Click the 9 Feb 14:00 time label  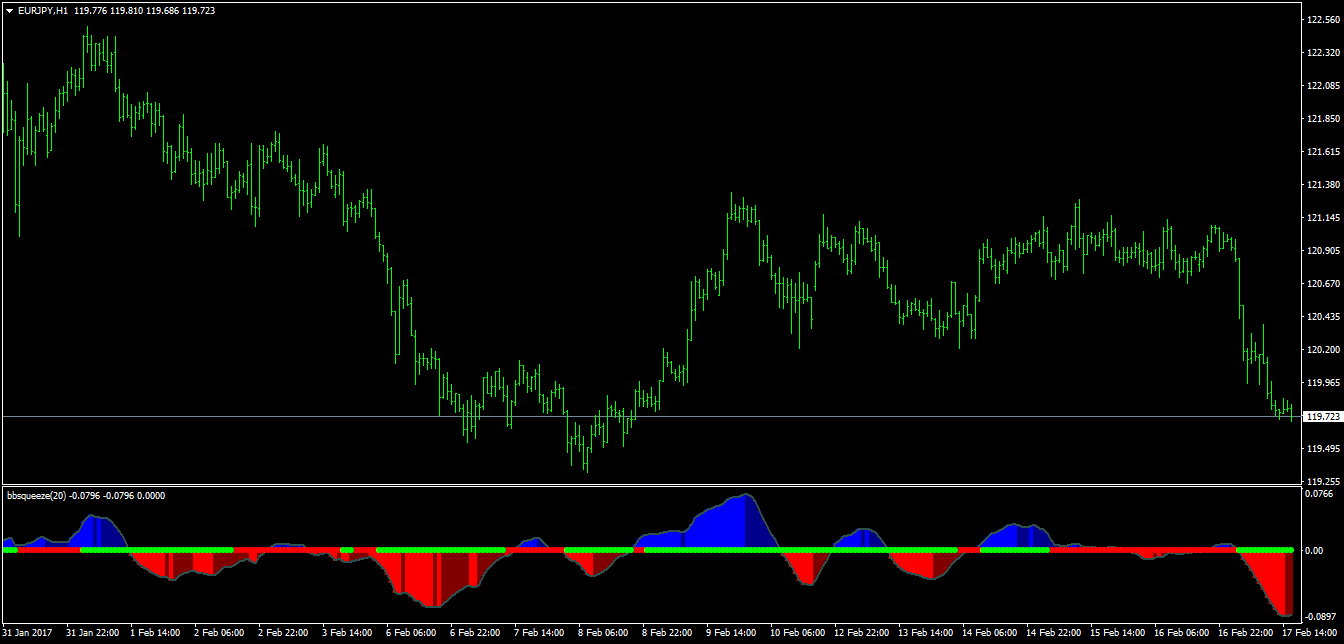tap(732, 634)
